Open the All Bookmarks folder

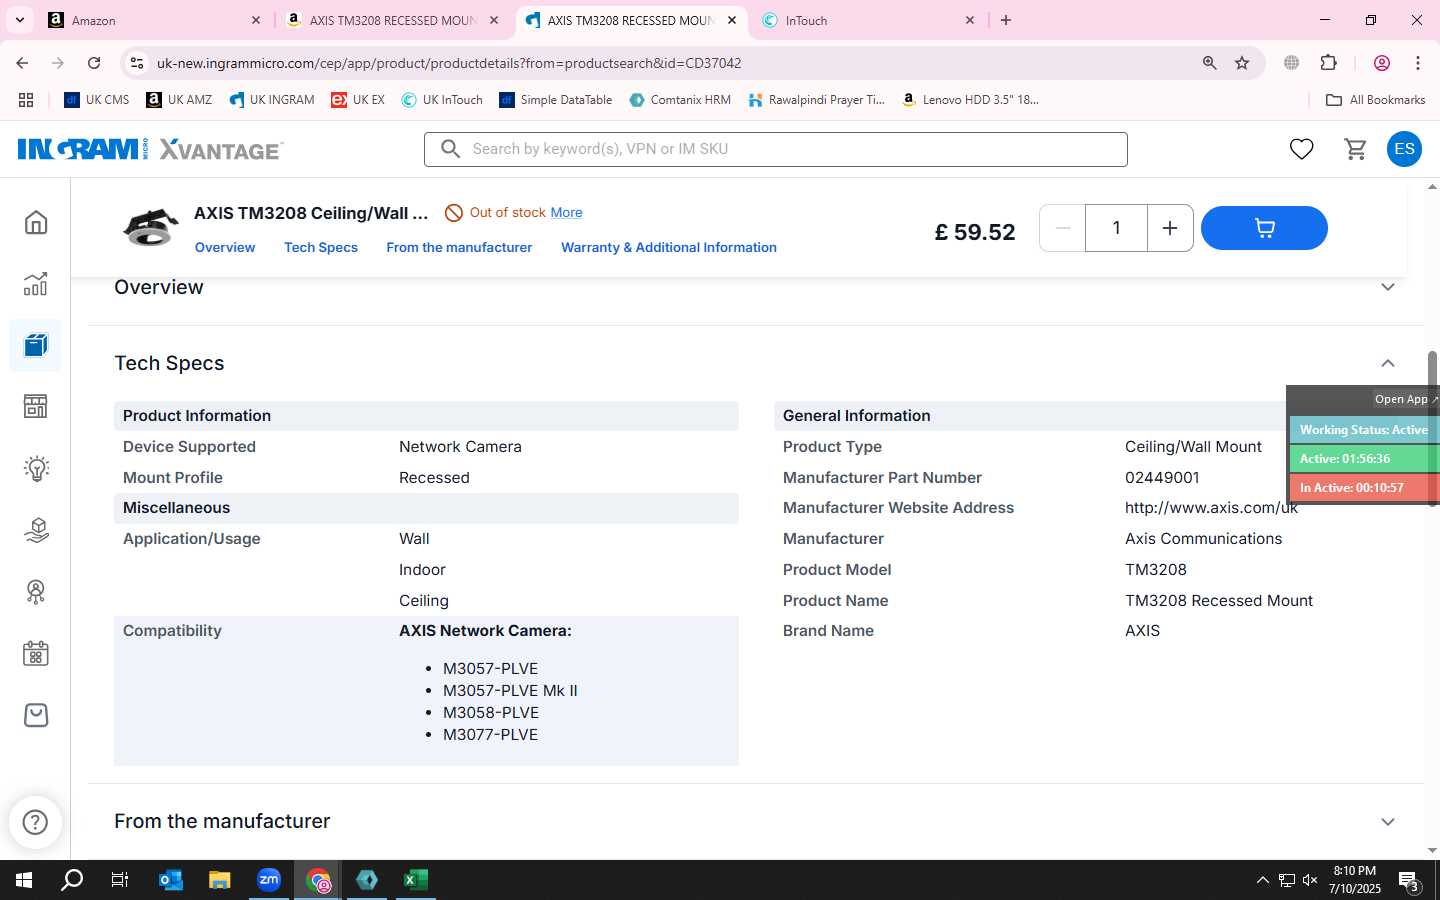[1375, 100]
